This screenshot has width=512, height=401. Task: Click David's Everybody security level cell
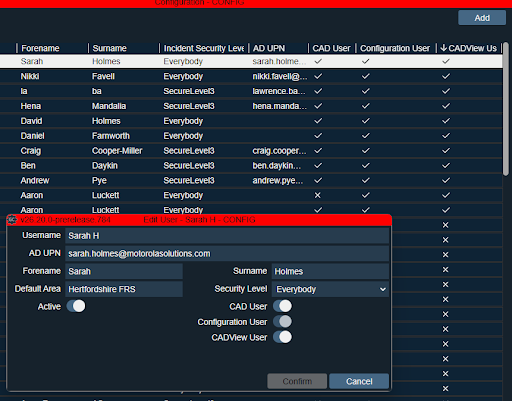183,121
